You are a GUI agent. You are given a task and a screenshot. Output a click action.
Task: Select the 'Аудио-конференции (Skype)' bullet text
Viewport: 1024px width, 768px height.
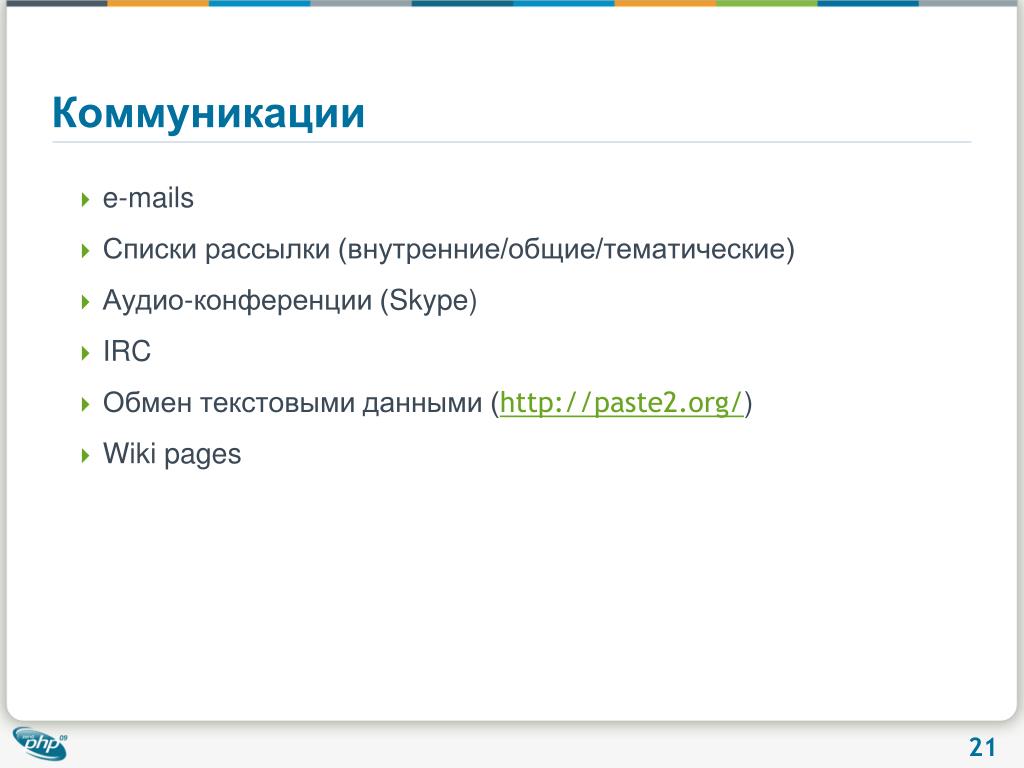(x=290, y=301)
